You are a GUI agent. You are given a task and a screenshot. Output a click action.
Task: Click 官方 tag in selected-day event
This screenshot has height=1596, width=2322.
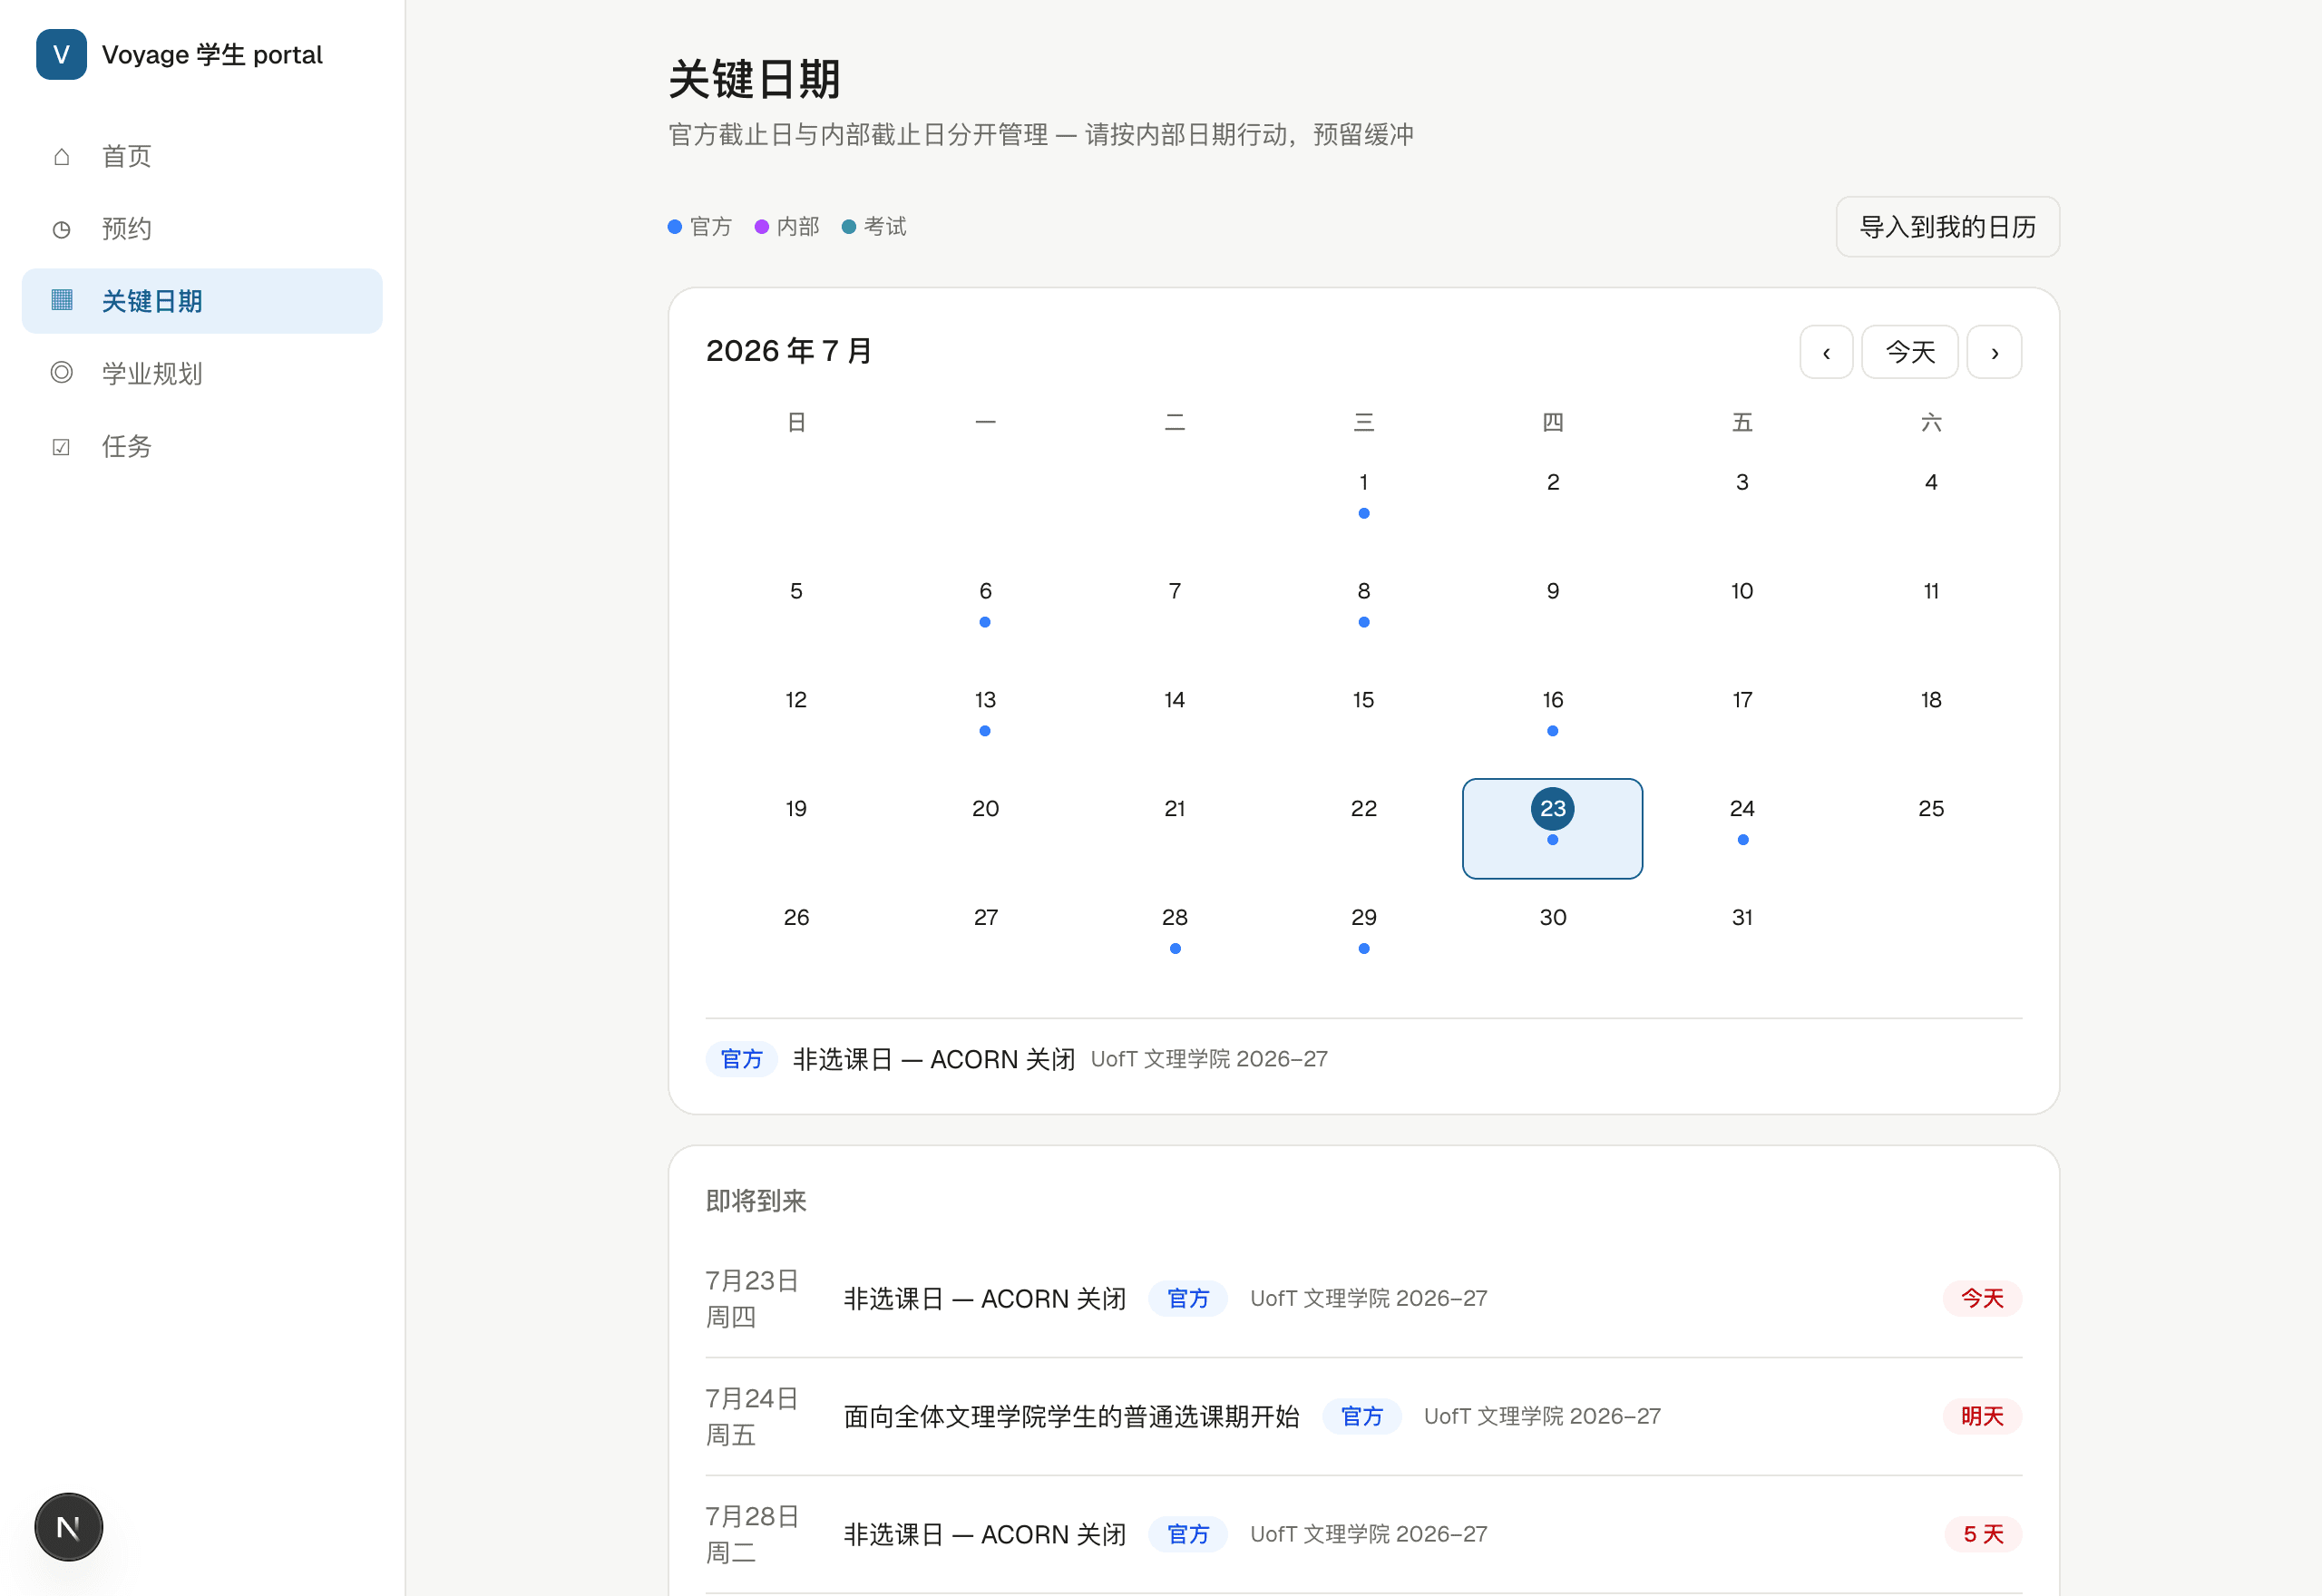coord(741,1059)
